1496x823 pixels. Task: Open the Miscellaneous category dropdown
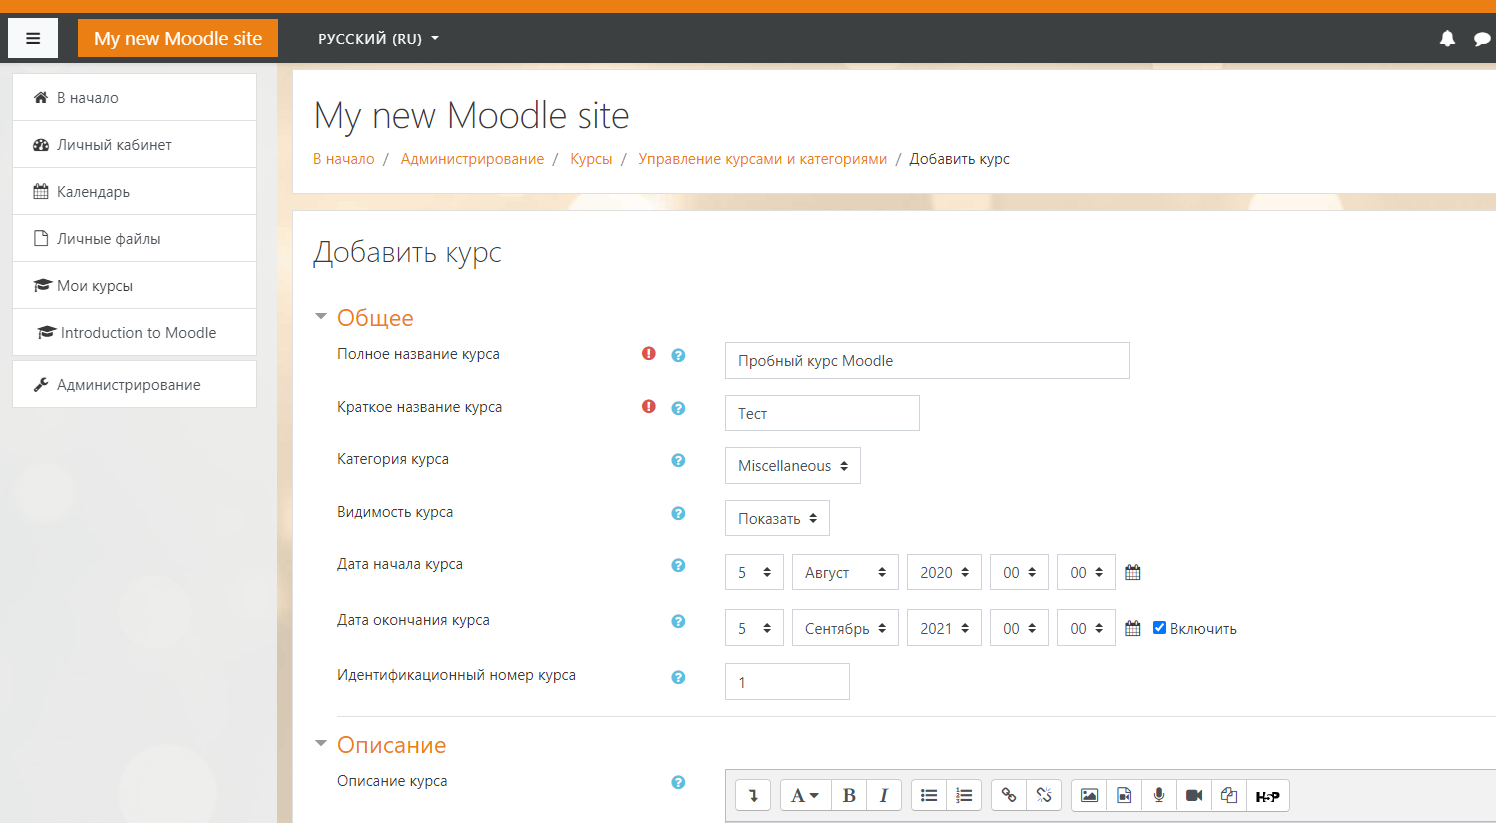tap(793, 466)
